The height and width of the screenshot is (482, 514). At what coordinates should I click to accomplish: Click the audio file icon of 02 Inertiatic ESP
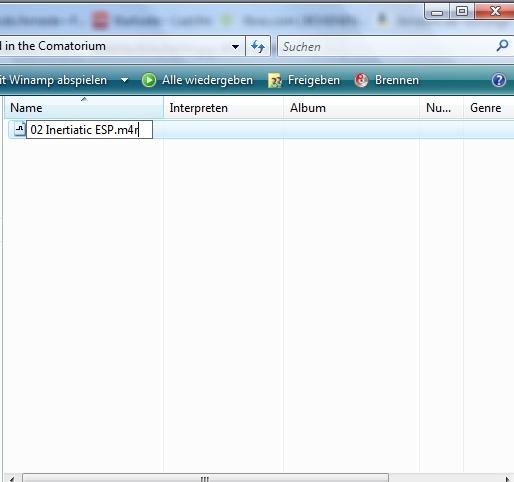20,129
